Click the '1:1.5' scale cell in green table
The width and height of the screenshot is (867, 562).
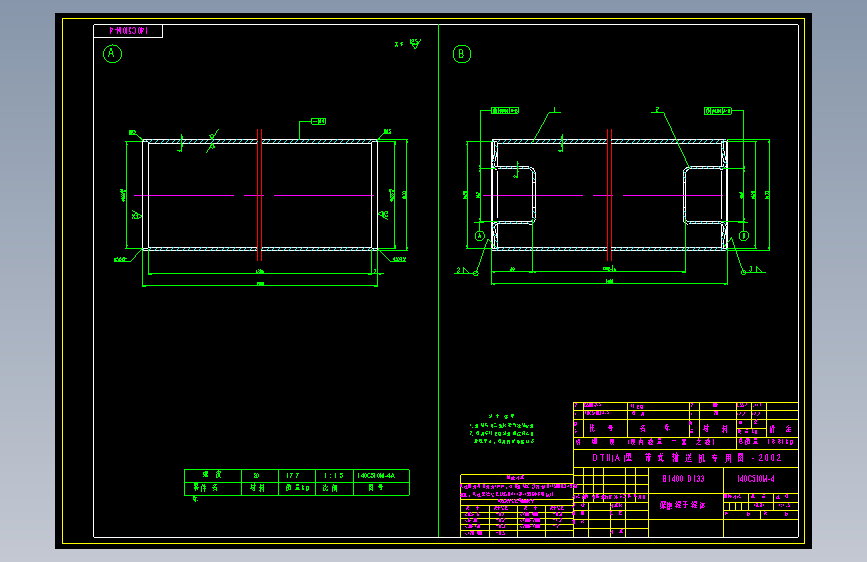(333, 476)
